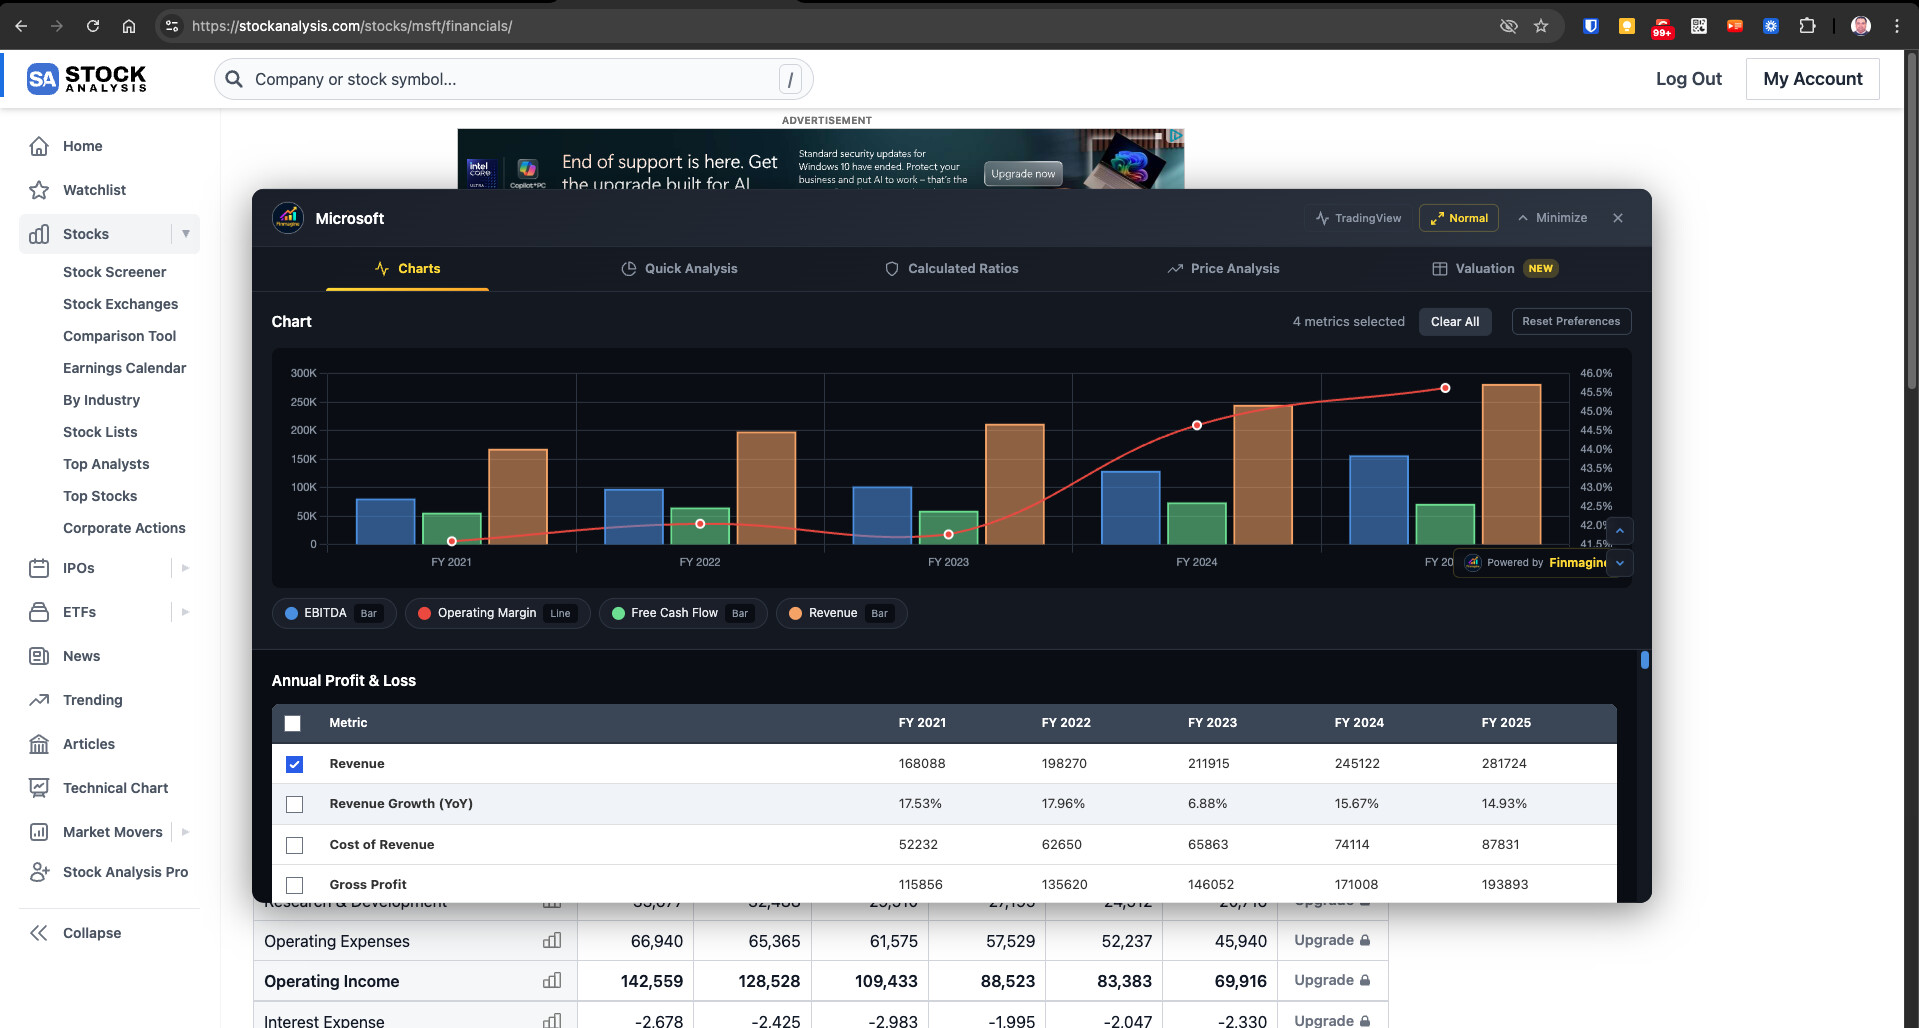Image resolution: width=1919 pixels, height=1028 pixels.
Task: Open Watchlist via the star icon
Action: (x=39, y=190)
